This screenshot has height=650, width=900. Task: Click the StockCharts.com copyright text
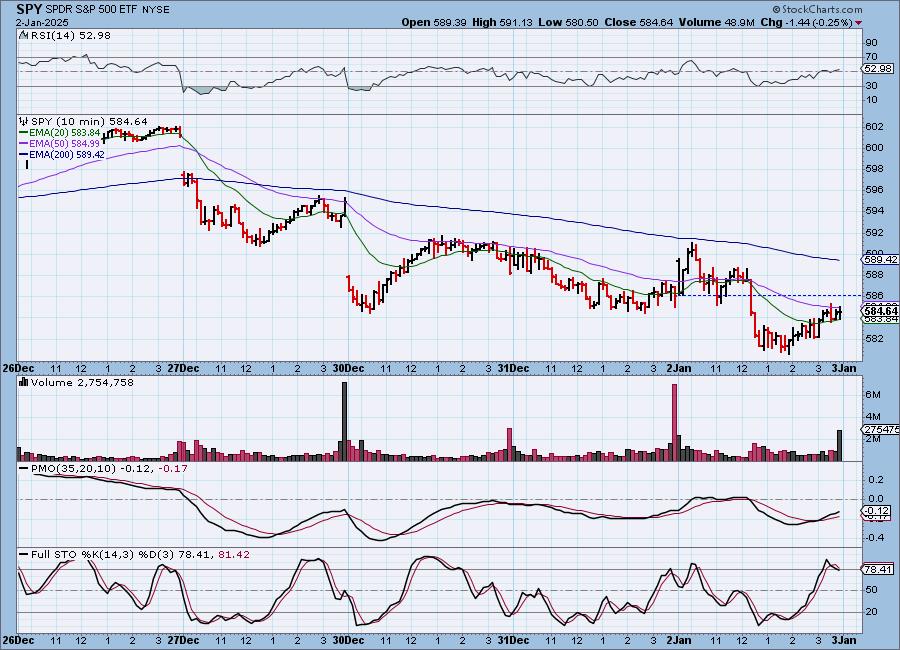point(817,9)
